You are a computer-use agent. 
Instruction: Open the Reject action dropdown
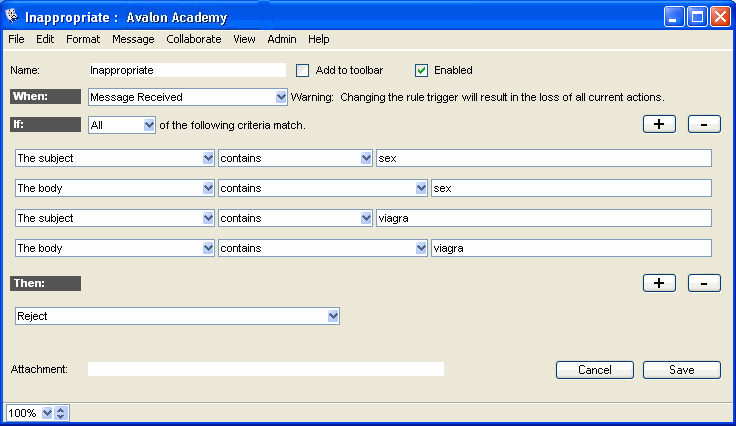pos(333,316)
